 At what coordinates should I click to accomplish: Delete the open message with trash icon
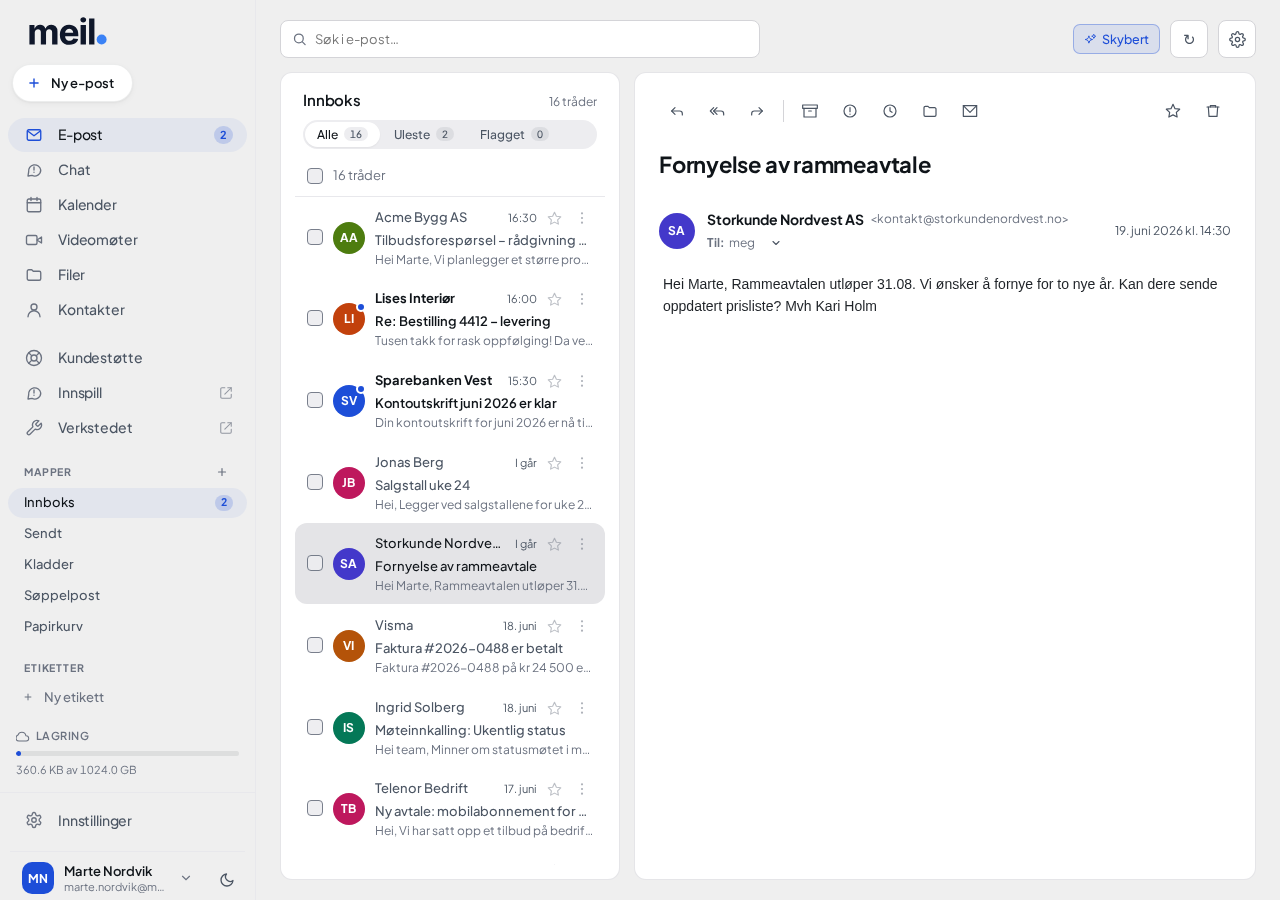pyautogui.click(x=1213, y=111)
